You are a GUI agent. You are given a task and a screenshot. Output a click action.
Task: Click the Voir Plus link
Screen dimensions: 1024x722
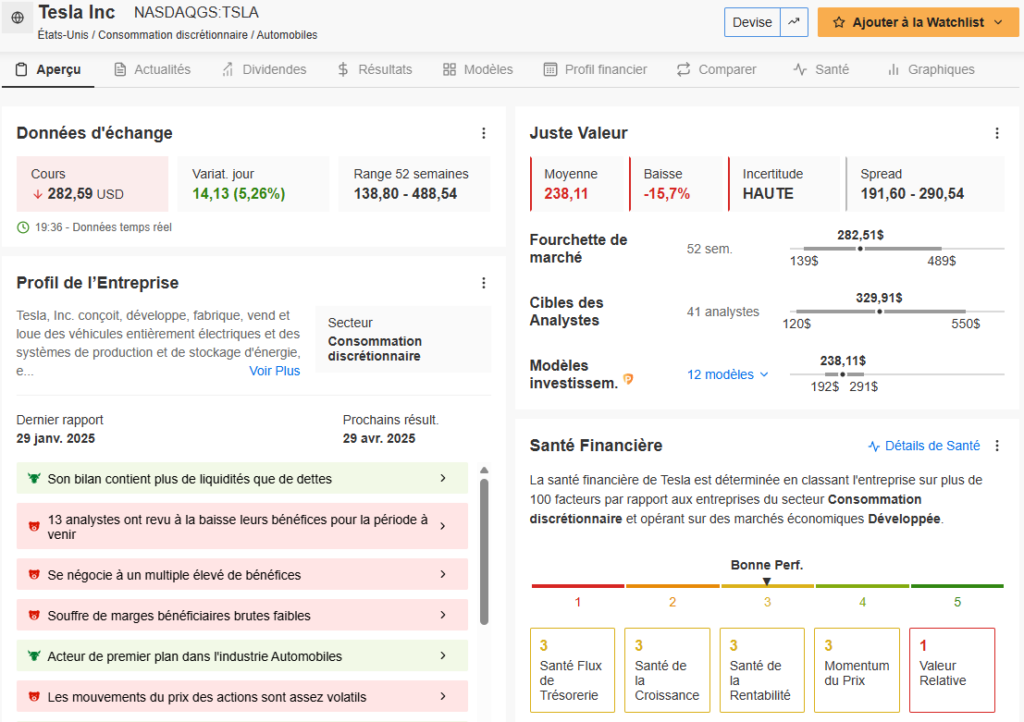click(x=274, y=371)
